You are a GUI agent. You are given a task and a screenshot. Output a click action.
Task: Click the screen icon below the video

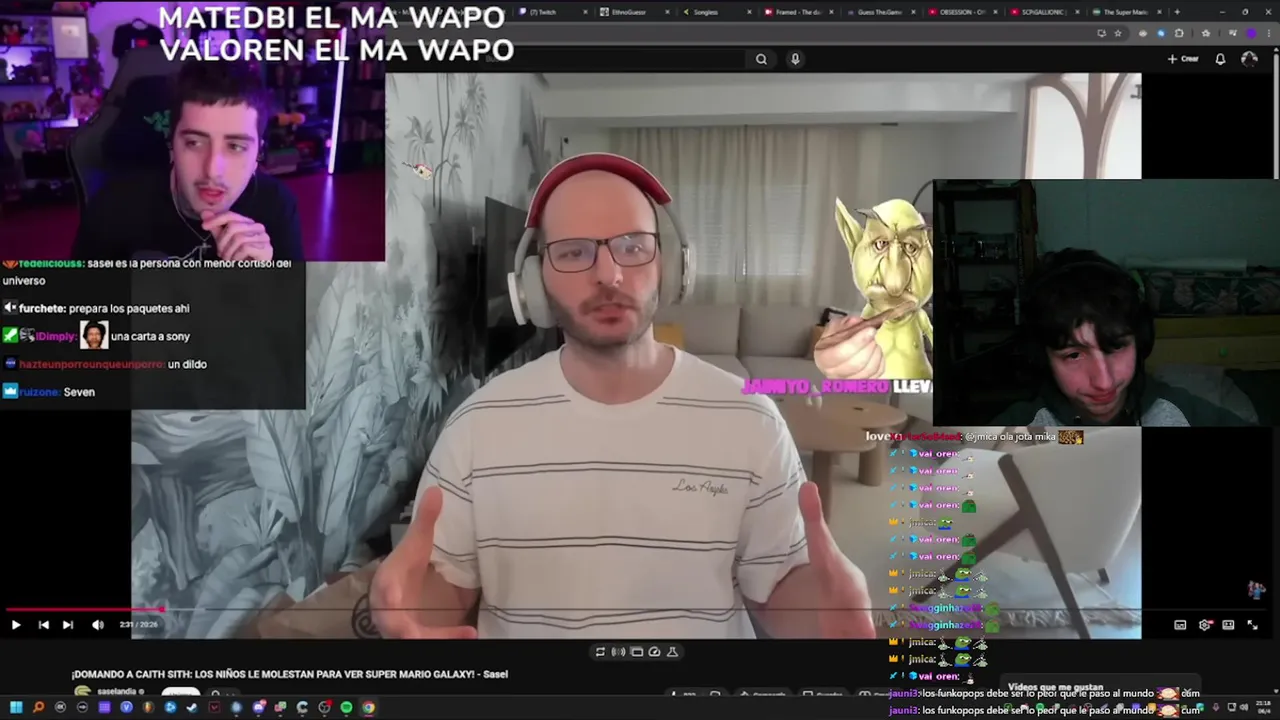click(x=636, y=652)
